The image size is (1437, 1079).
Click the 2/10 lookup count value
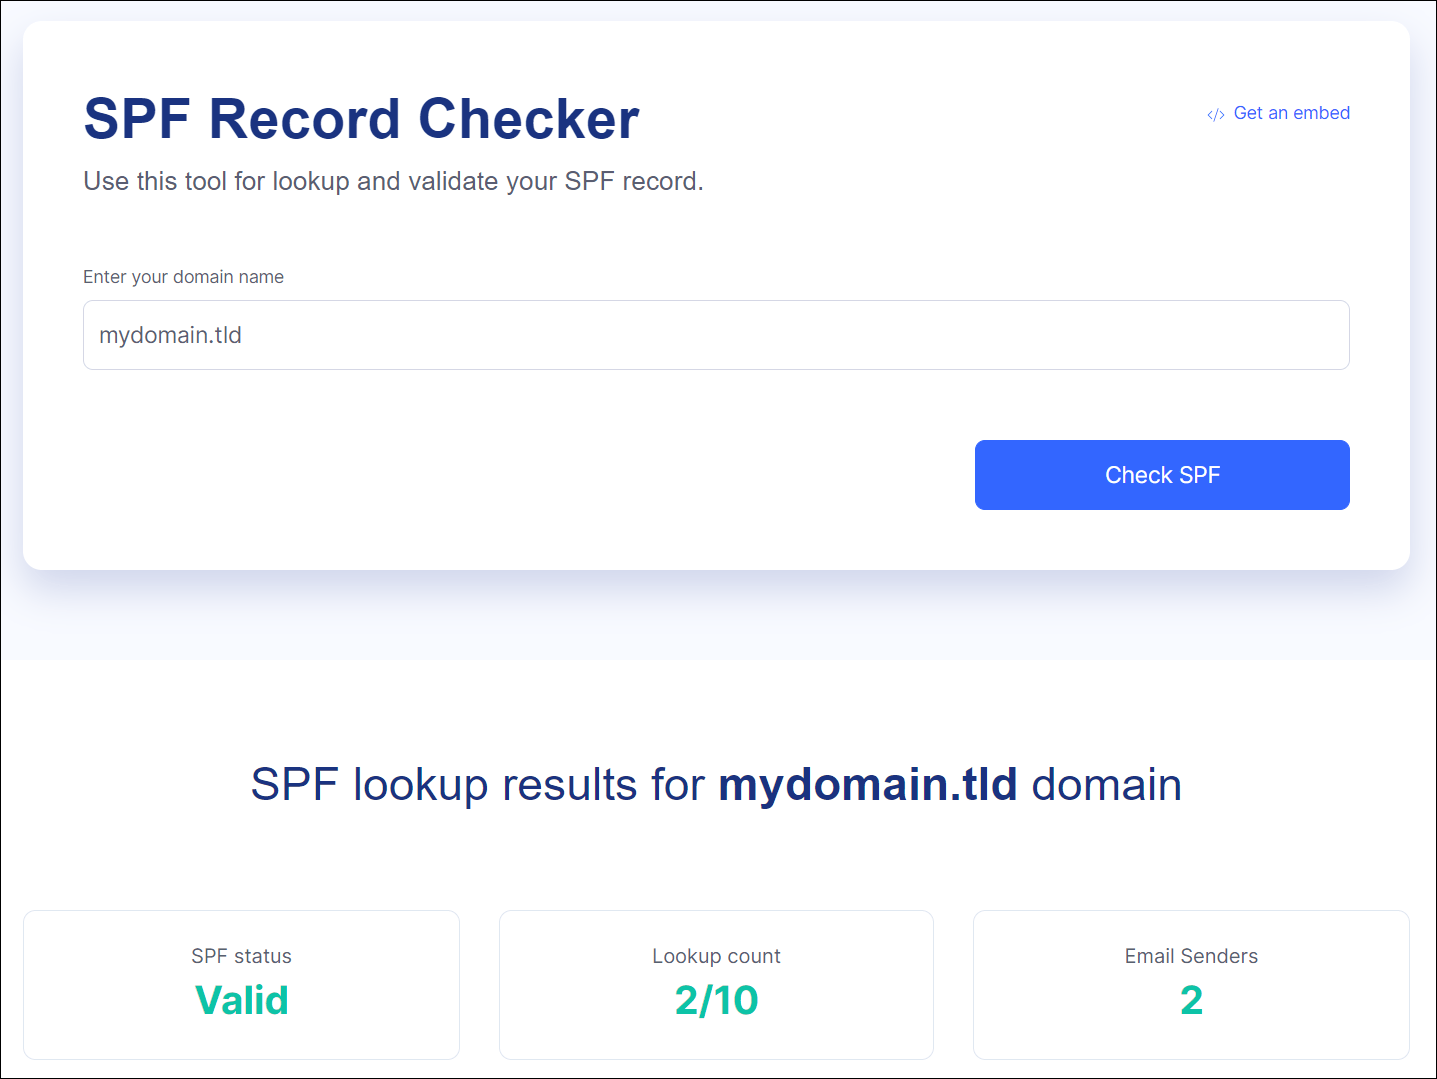pyautogui.click(x=716, y=1000)
